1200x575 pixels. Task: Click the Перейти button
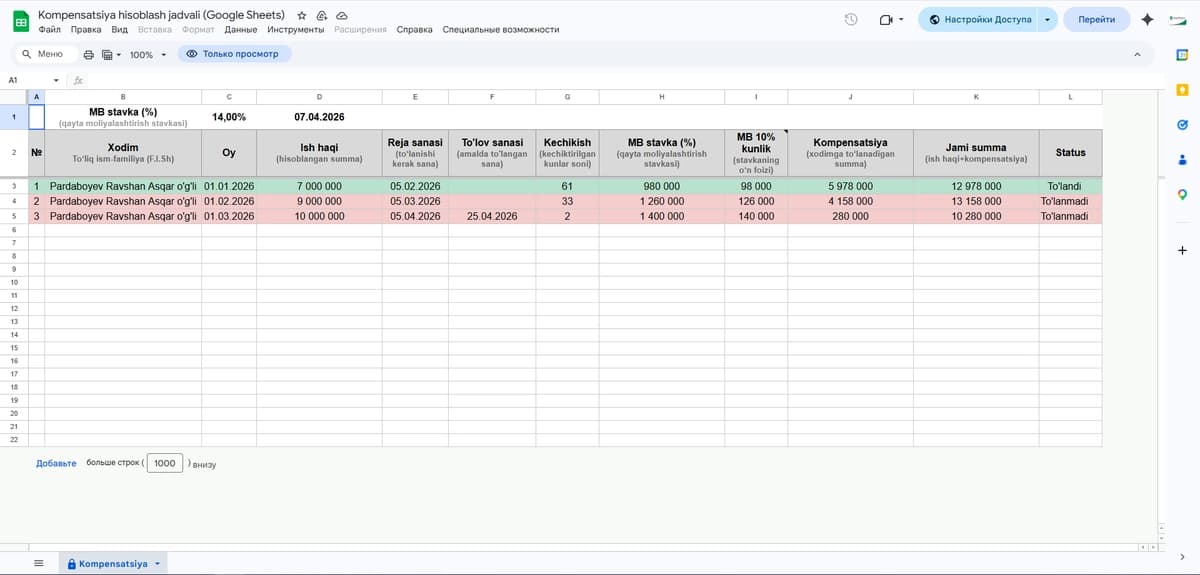point(1097,19)
